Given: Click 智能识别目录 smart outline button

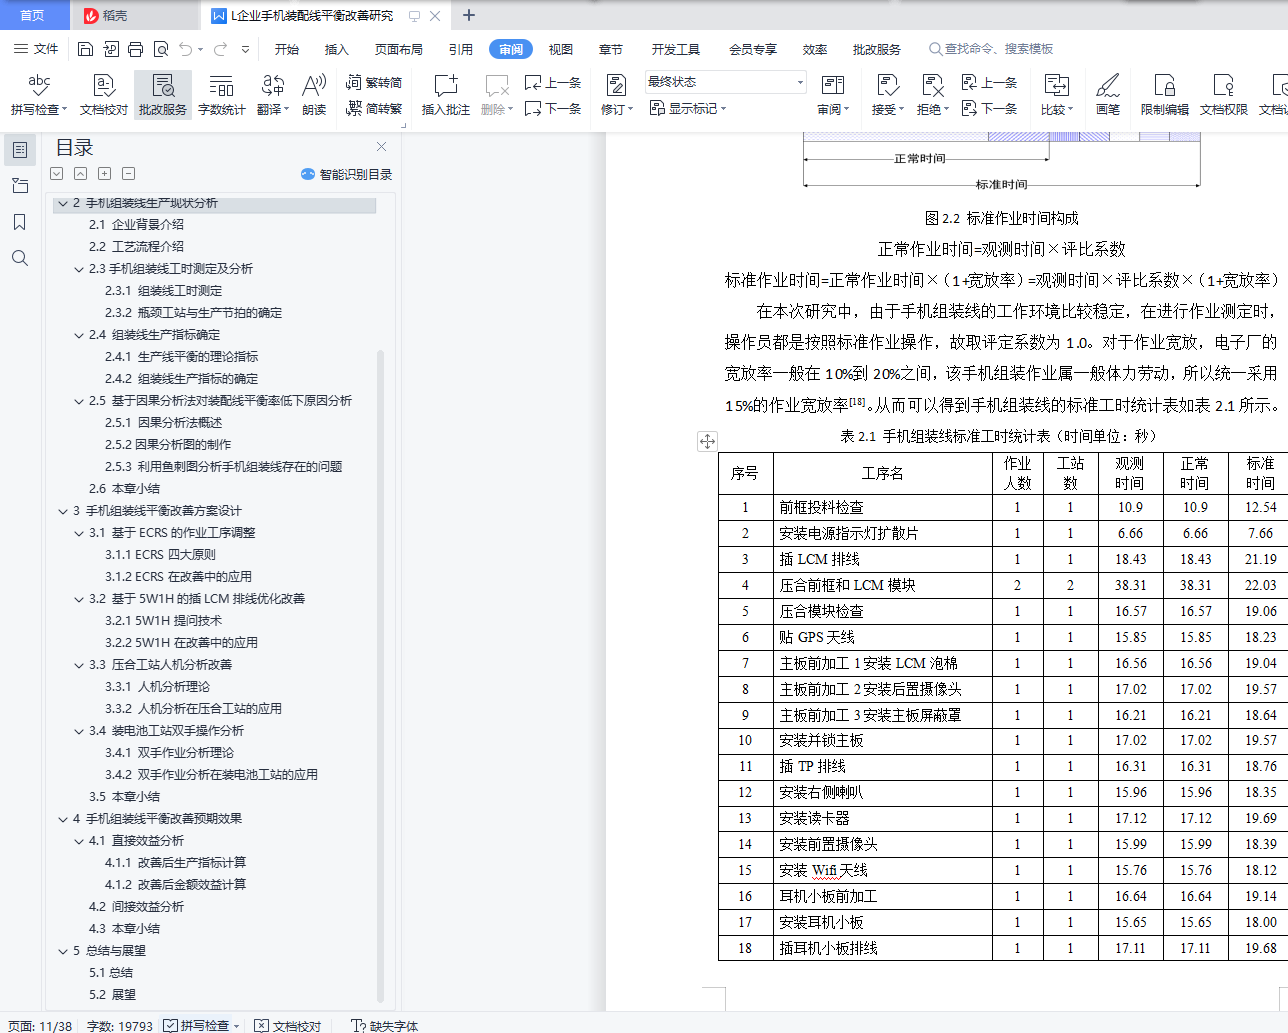Looking at the screenshot, I should pos(346,174).
